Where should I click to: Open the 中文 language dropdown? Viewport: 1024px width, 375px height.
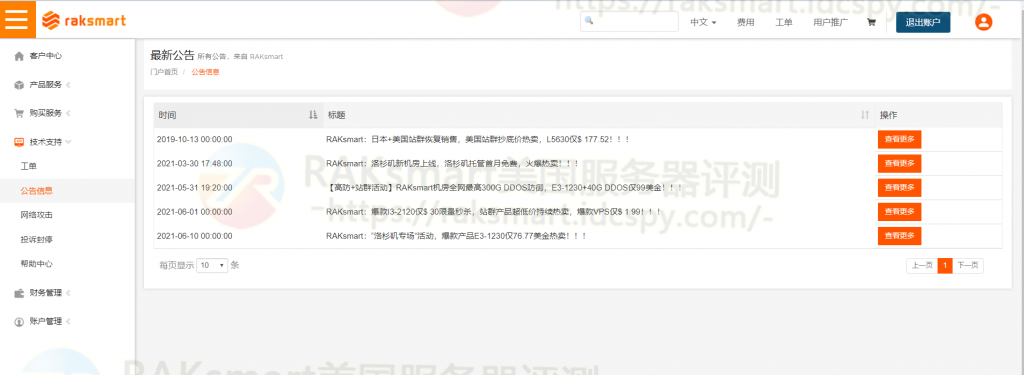point(703,22)
